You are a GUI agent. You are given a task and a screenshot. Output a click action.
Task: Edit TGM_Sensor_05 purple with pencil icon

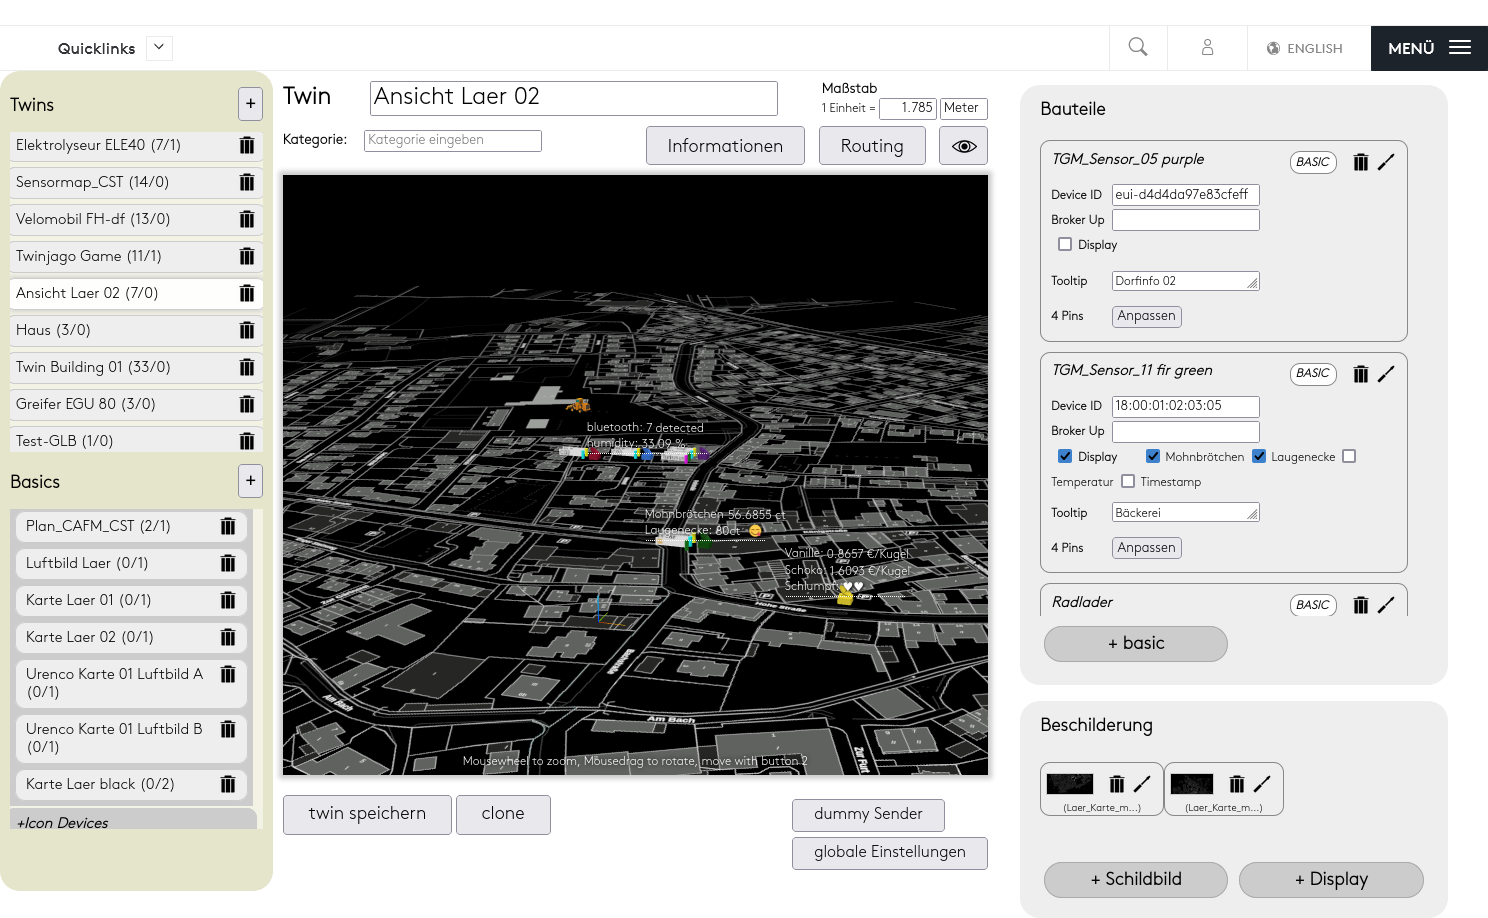(1386, 162)
